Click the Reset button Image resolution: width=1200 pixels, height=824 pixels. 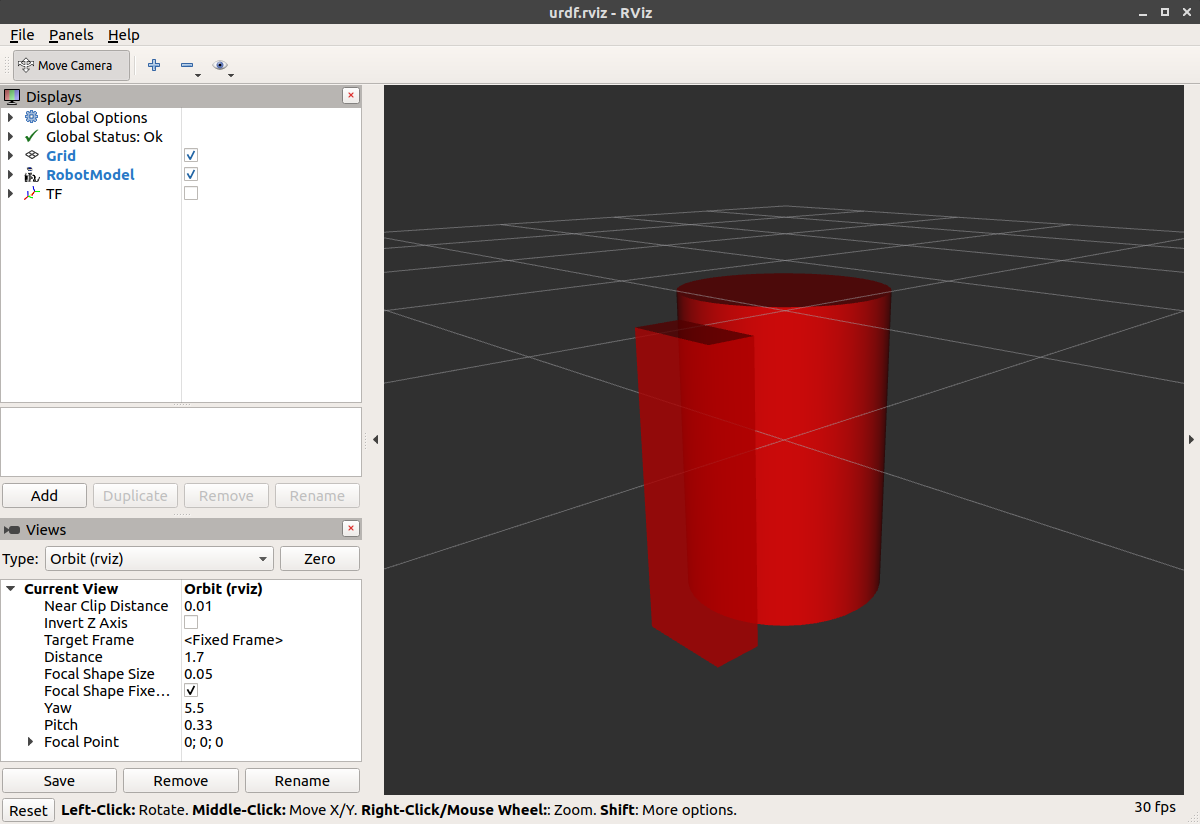click(28, 811)
